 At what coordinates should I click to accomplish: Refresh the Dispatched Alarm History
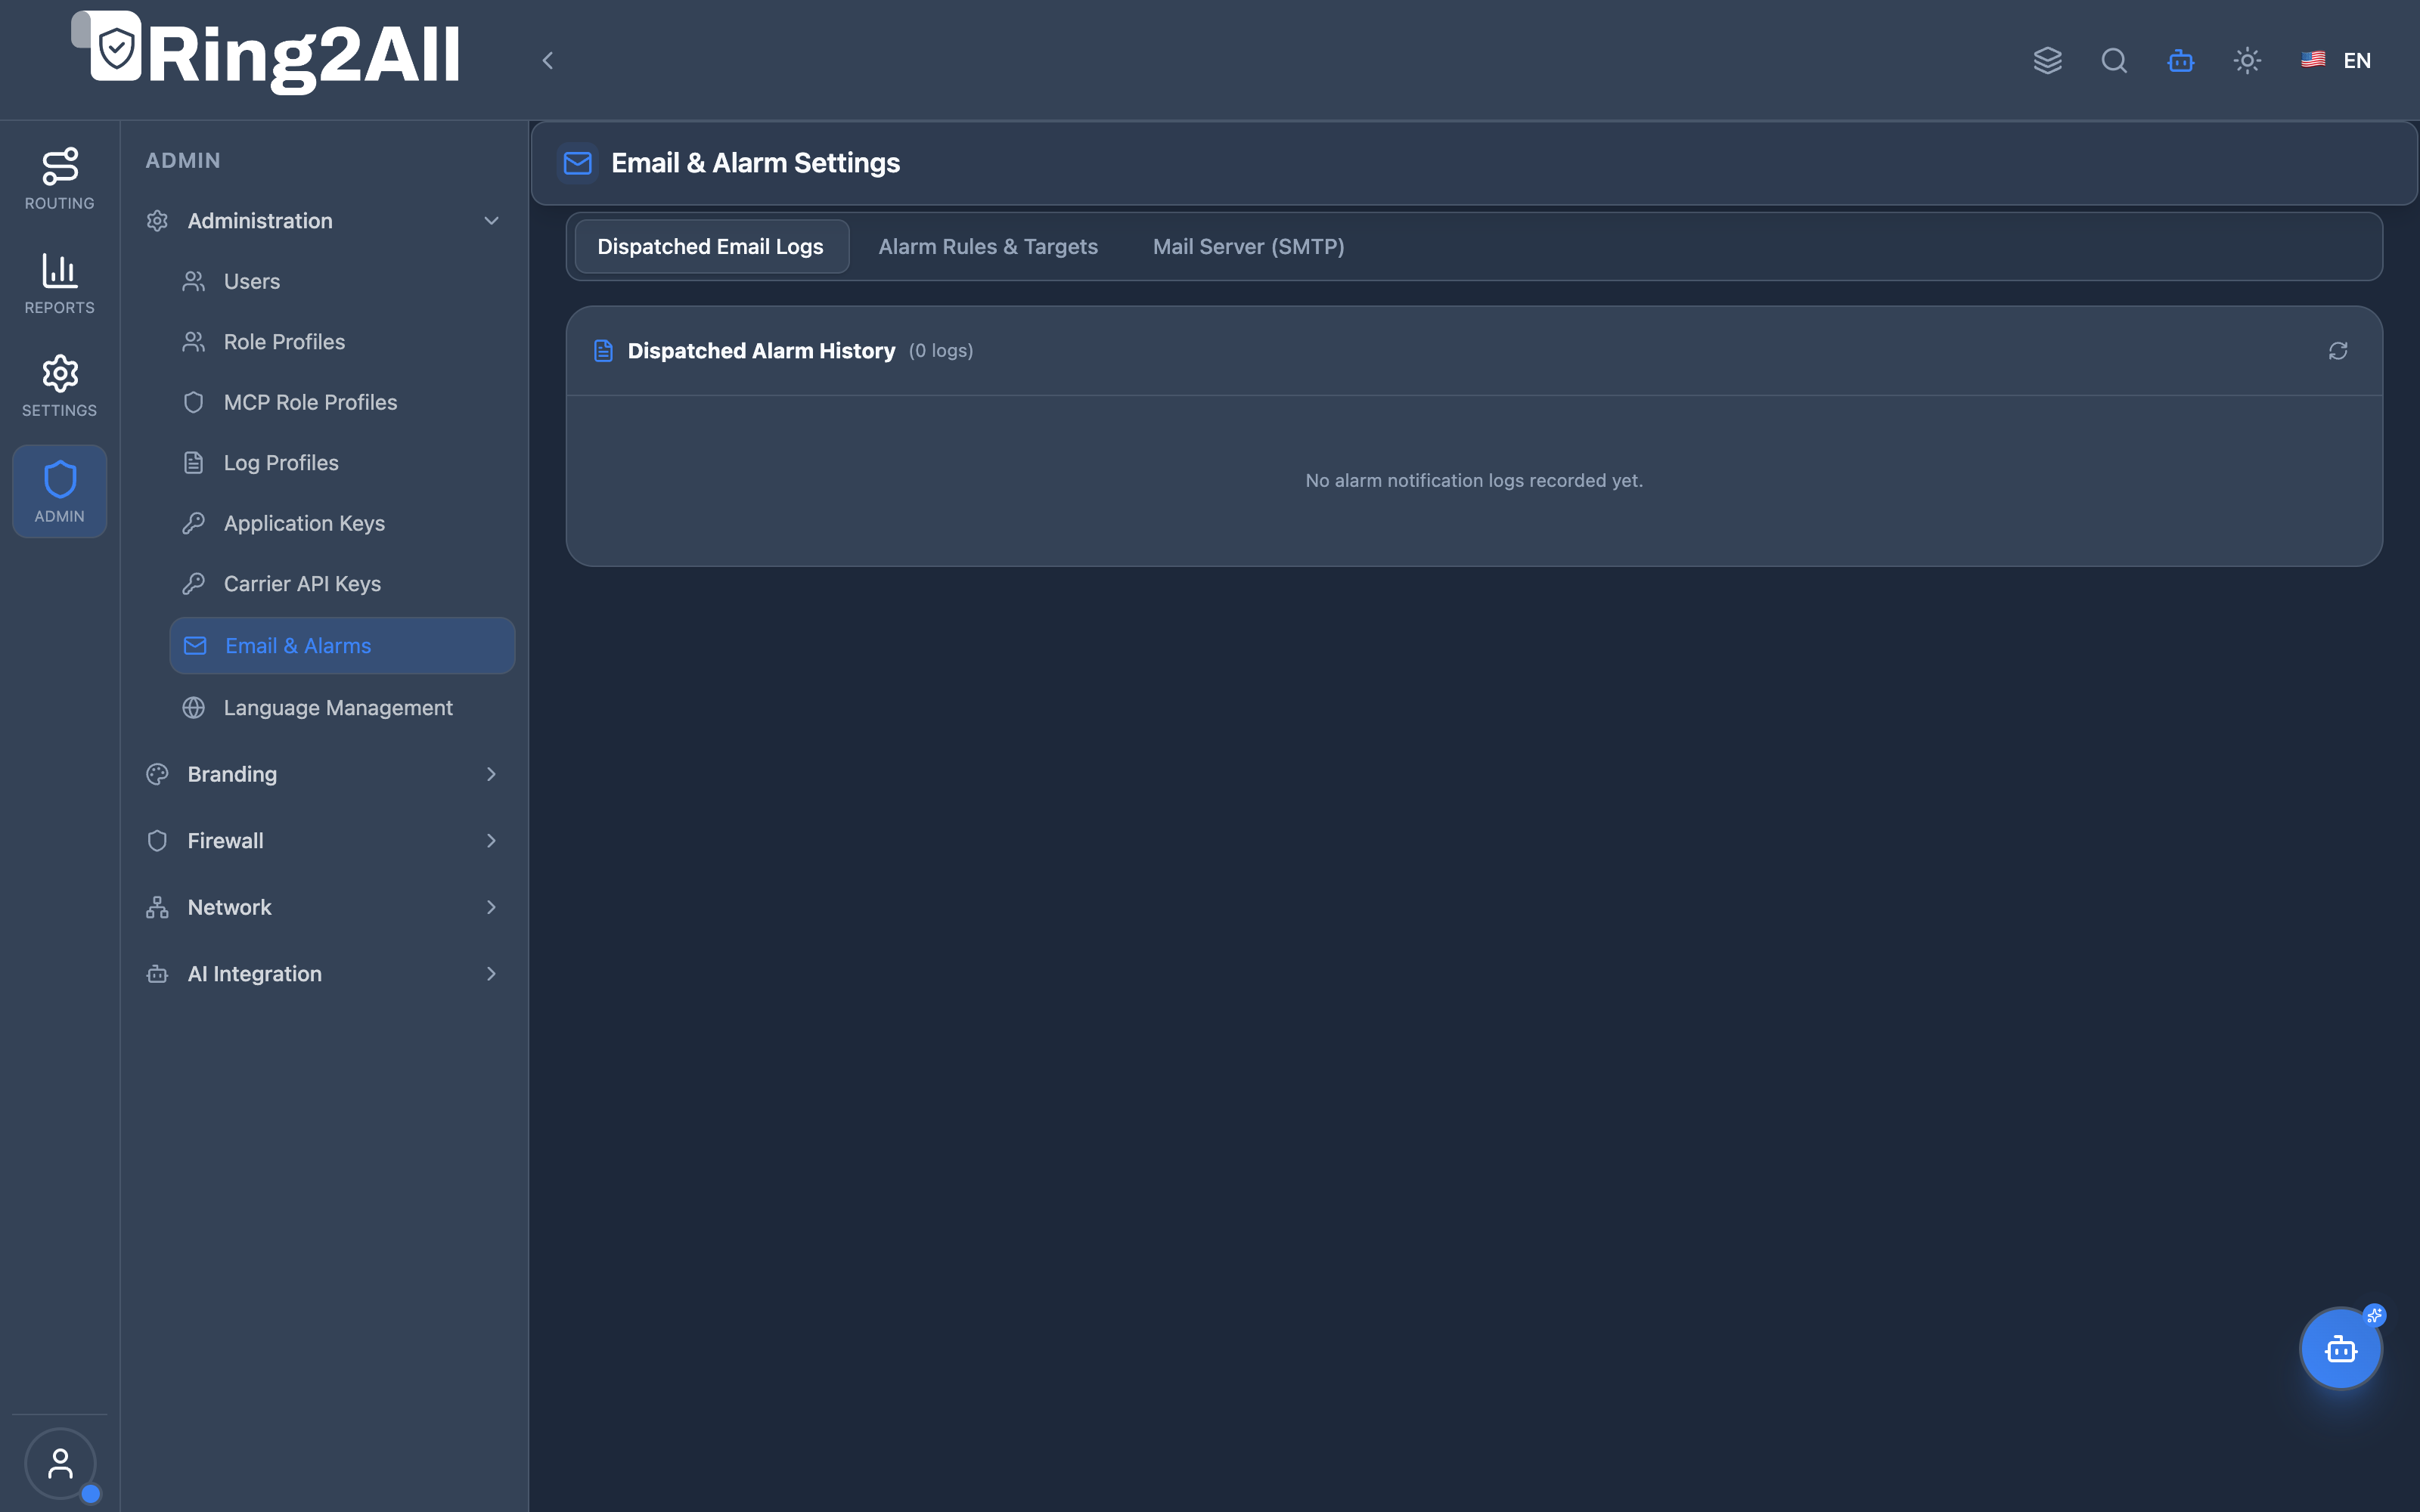2338,351
